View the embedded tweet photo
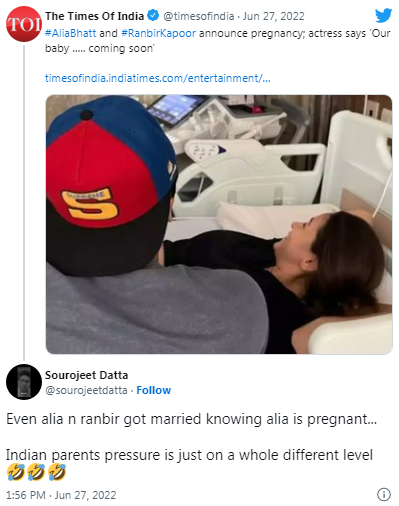399x506 pixels. tap(219, 224)
